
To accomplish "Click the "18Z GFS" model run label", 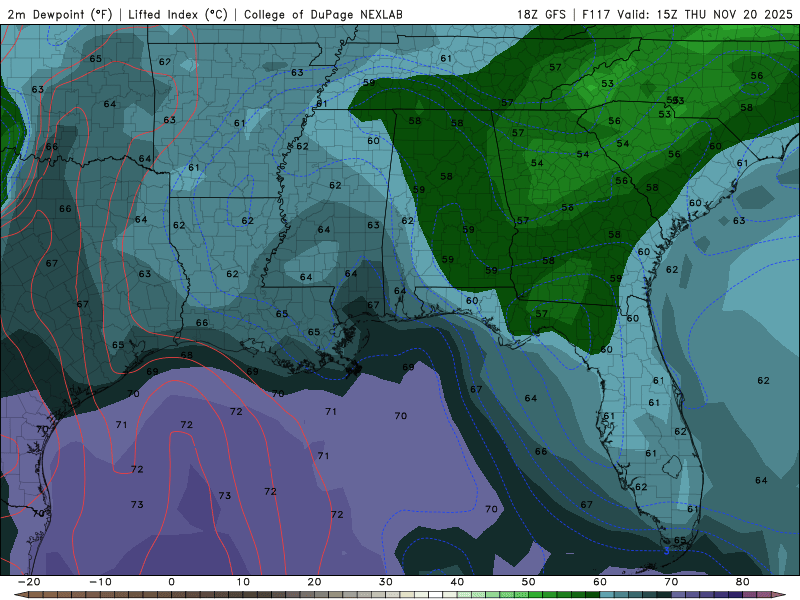I will pyautogui.click(x=541, y=15).
